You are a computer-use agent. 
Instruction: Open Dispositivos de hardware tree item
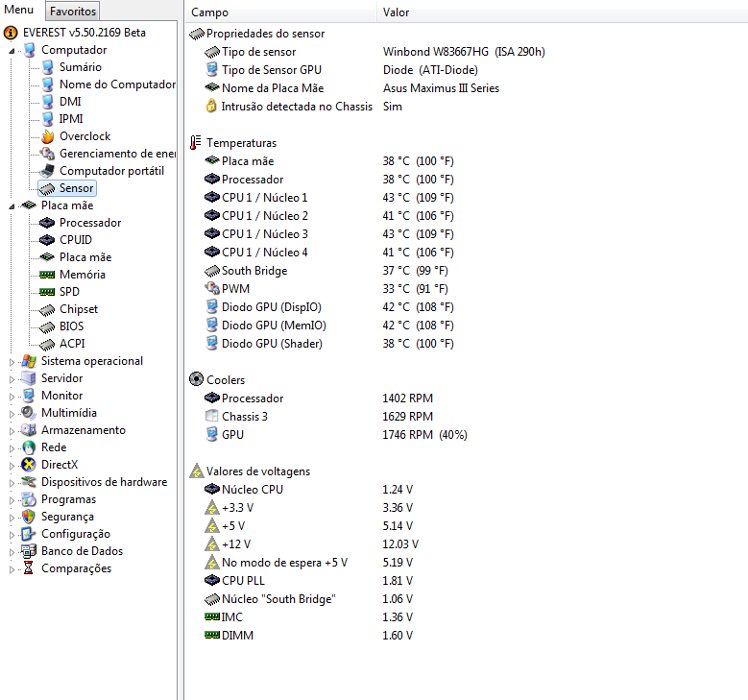click(x=104, y=482)
